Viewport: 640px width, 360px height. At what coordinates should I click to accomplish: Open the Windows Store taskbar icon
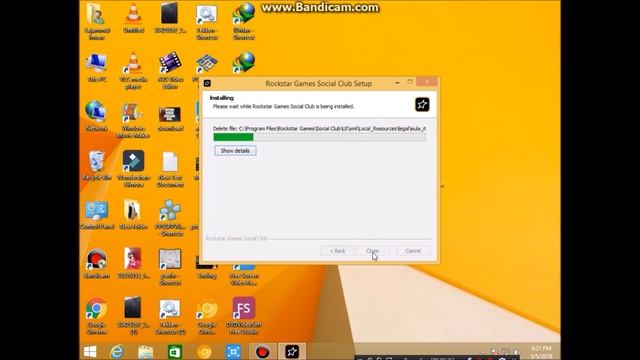(x=175, y=352)
